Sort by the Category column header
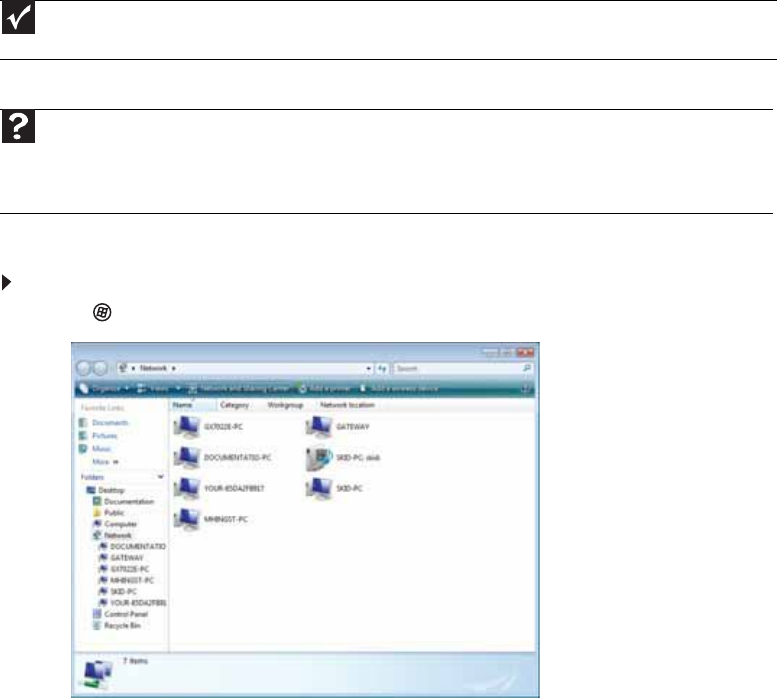The image size is (777, 698). pos(234,405)
